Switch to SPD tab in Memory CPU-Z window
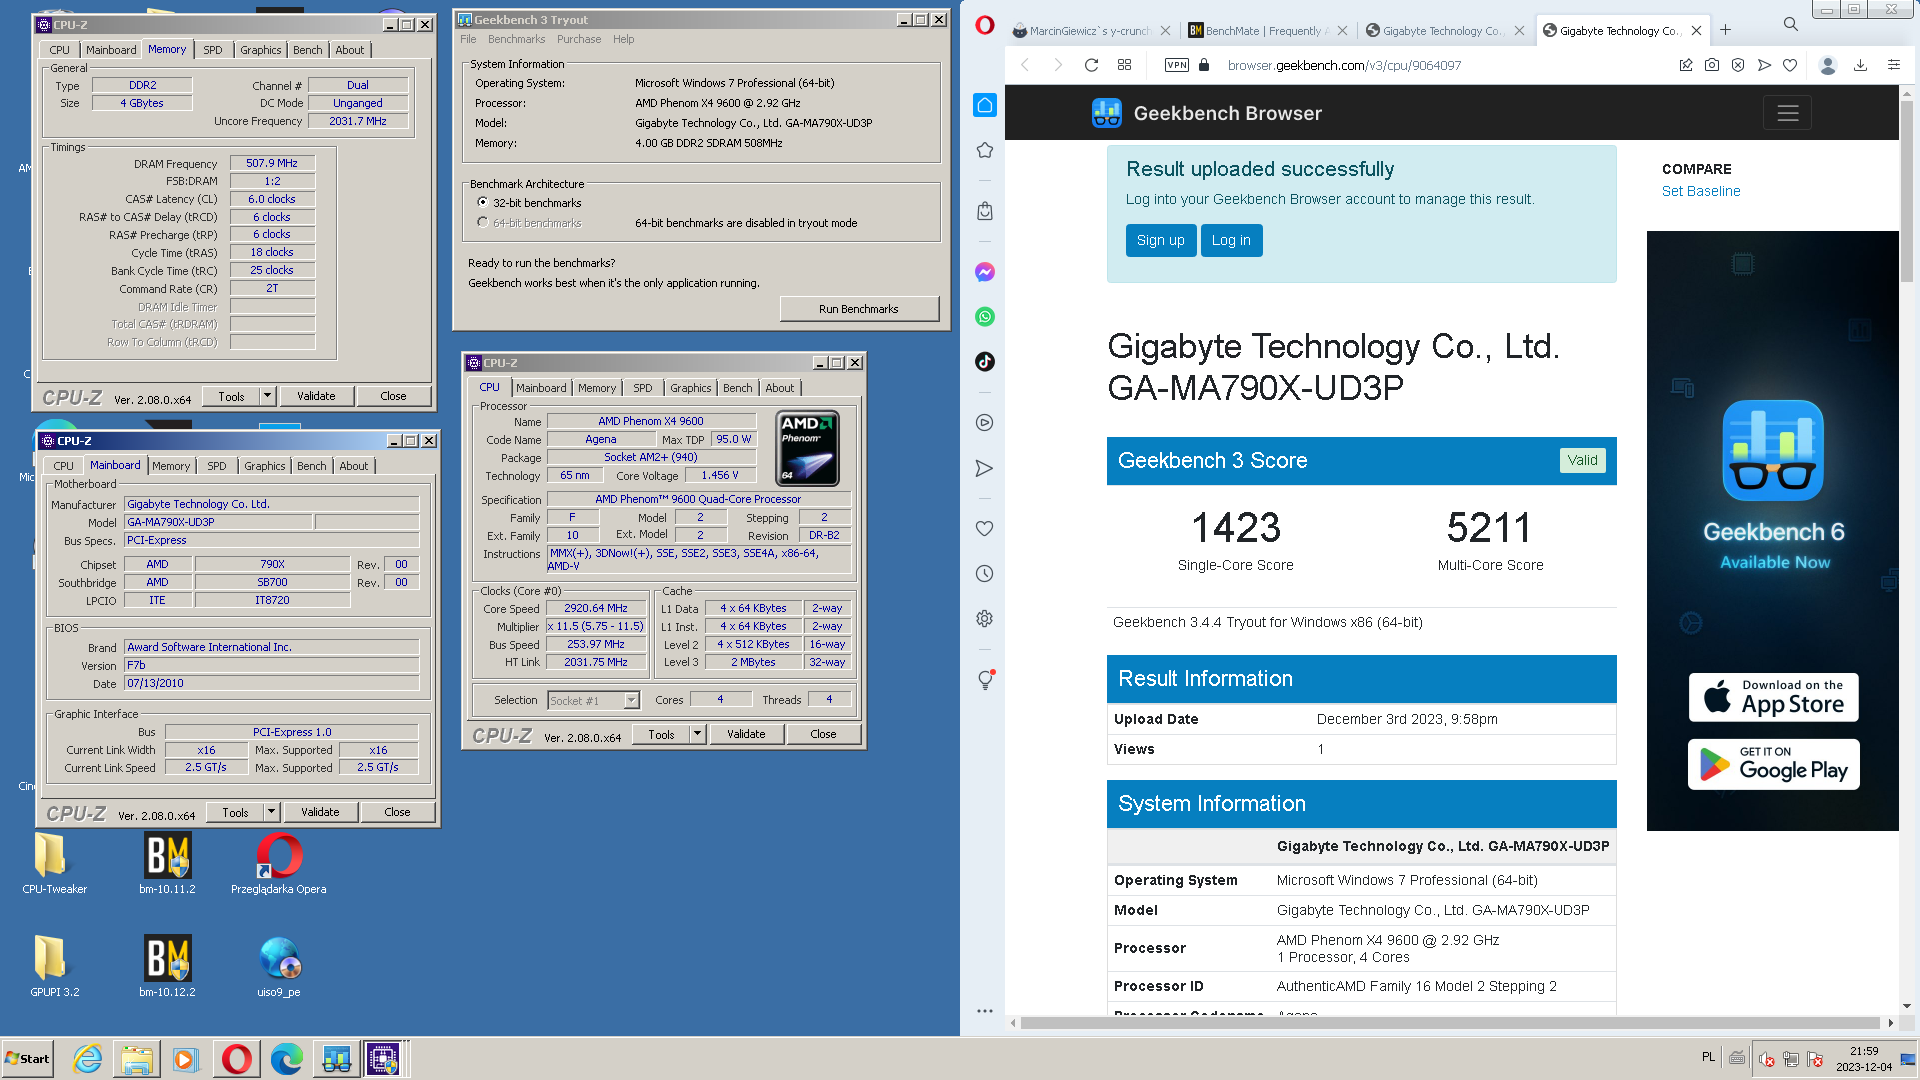 pos(213,50)
